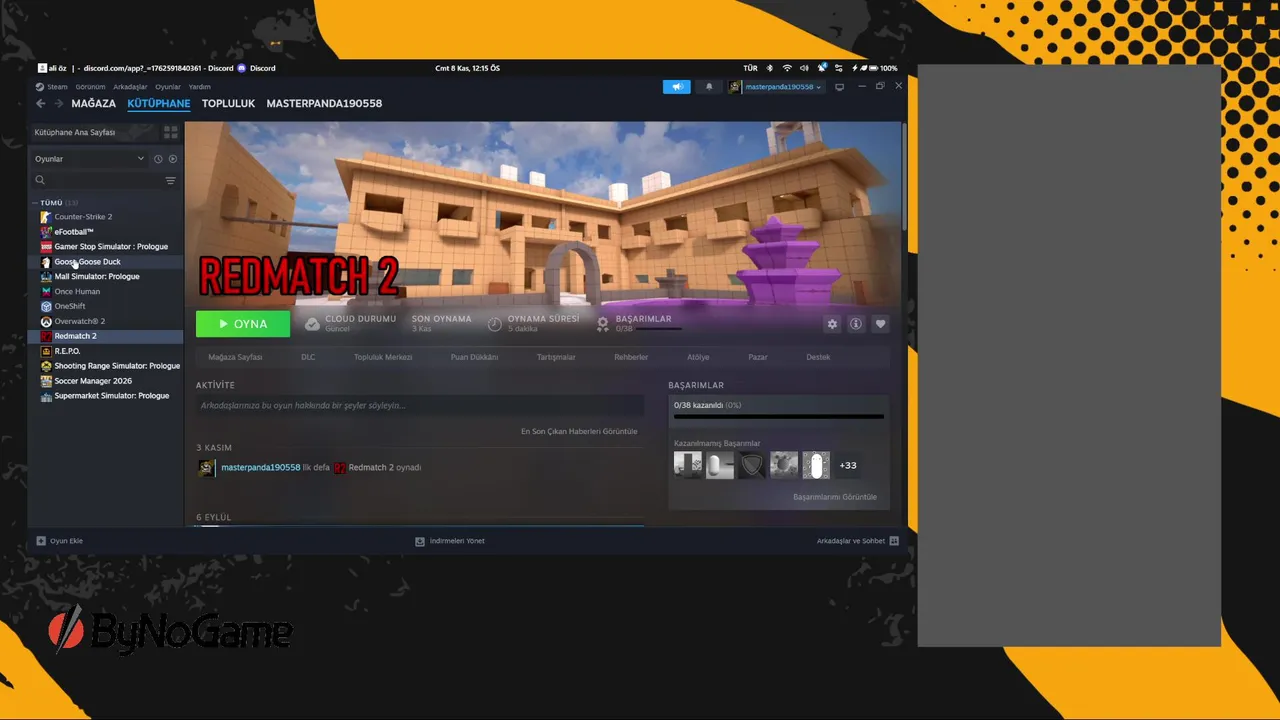Click the Overwatch 2 game icon
This screenshot has width=1280, height=720.
click(46, 321)
